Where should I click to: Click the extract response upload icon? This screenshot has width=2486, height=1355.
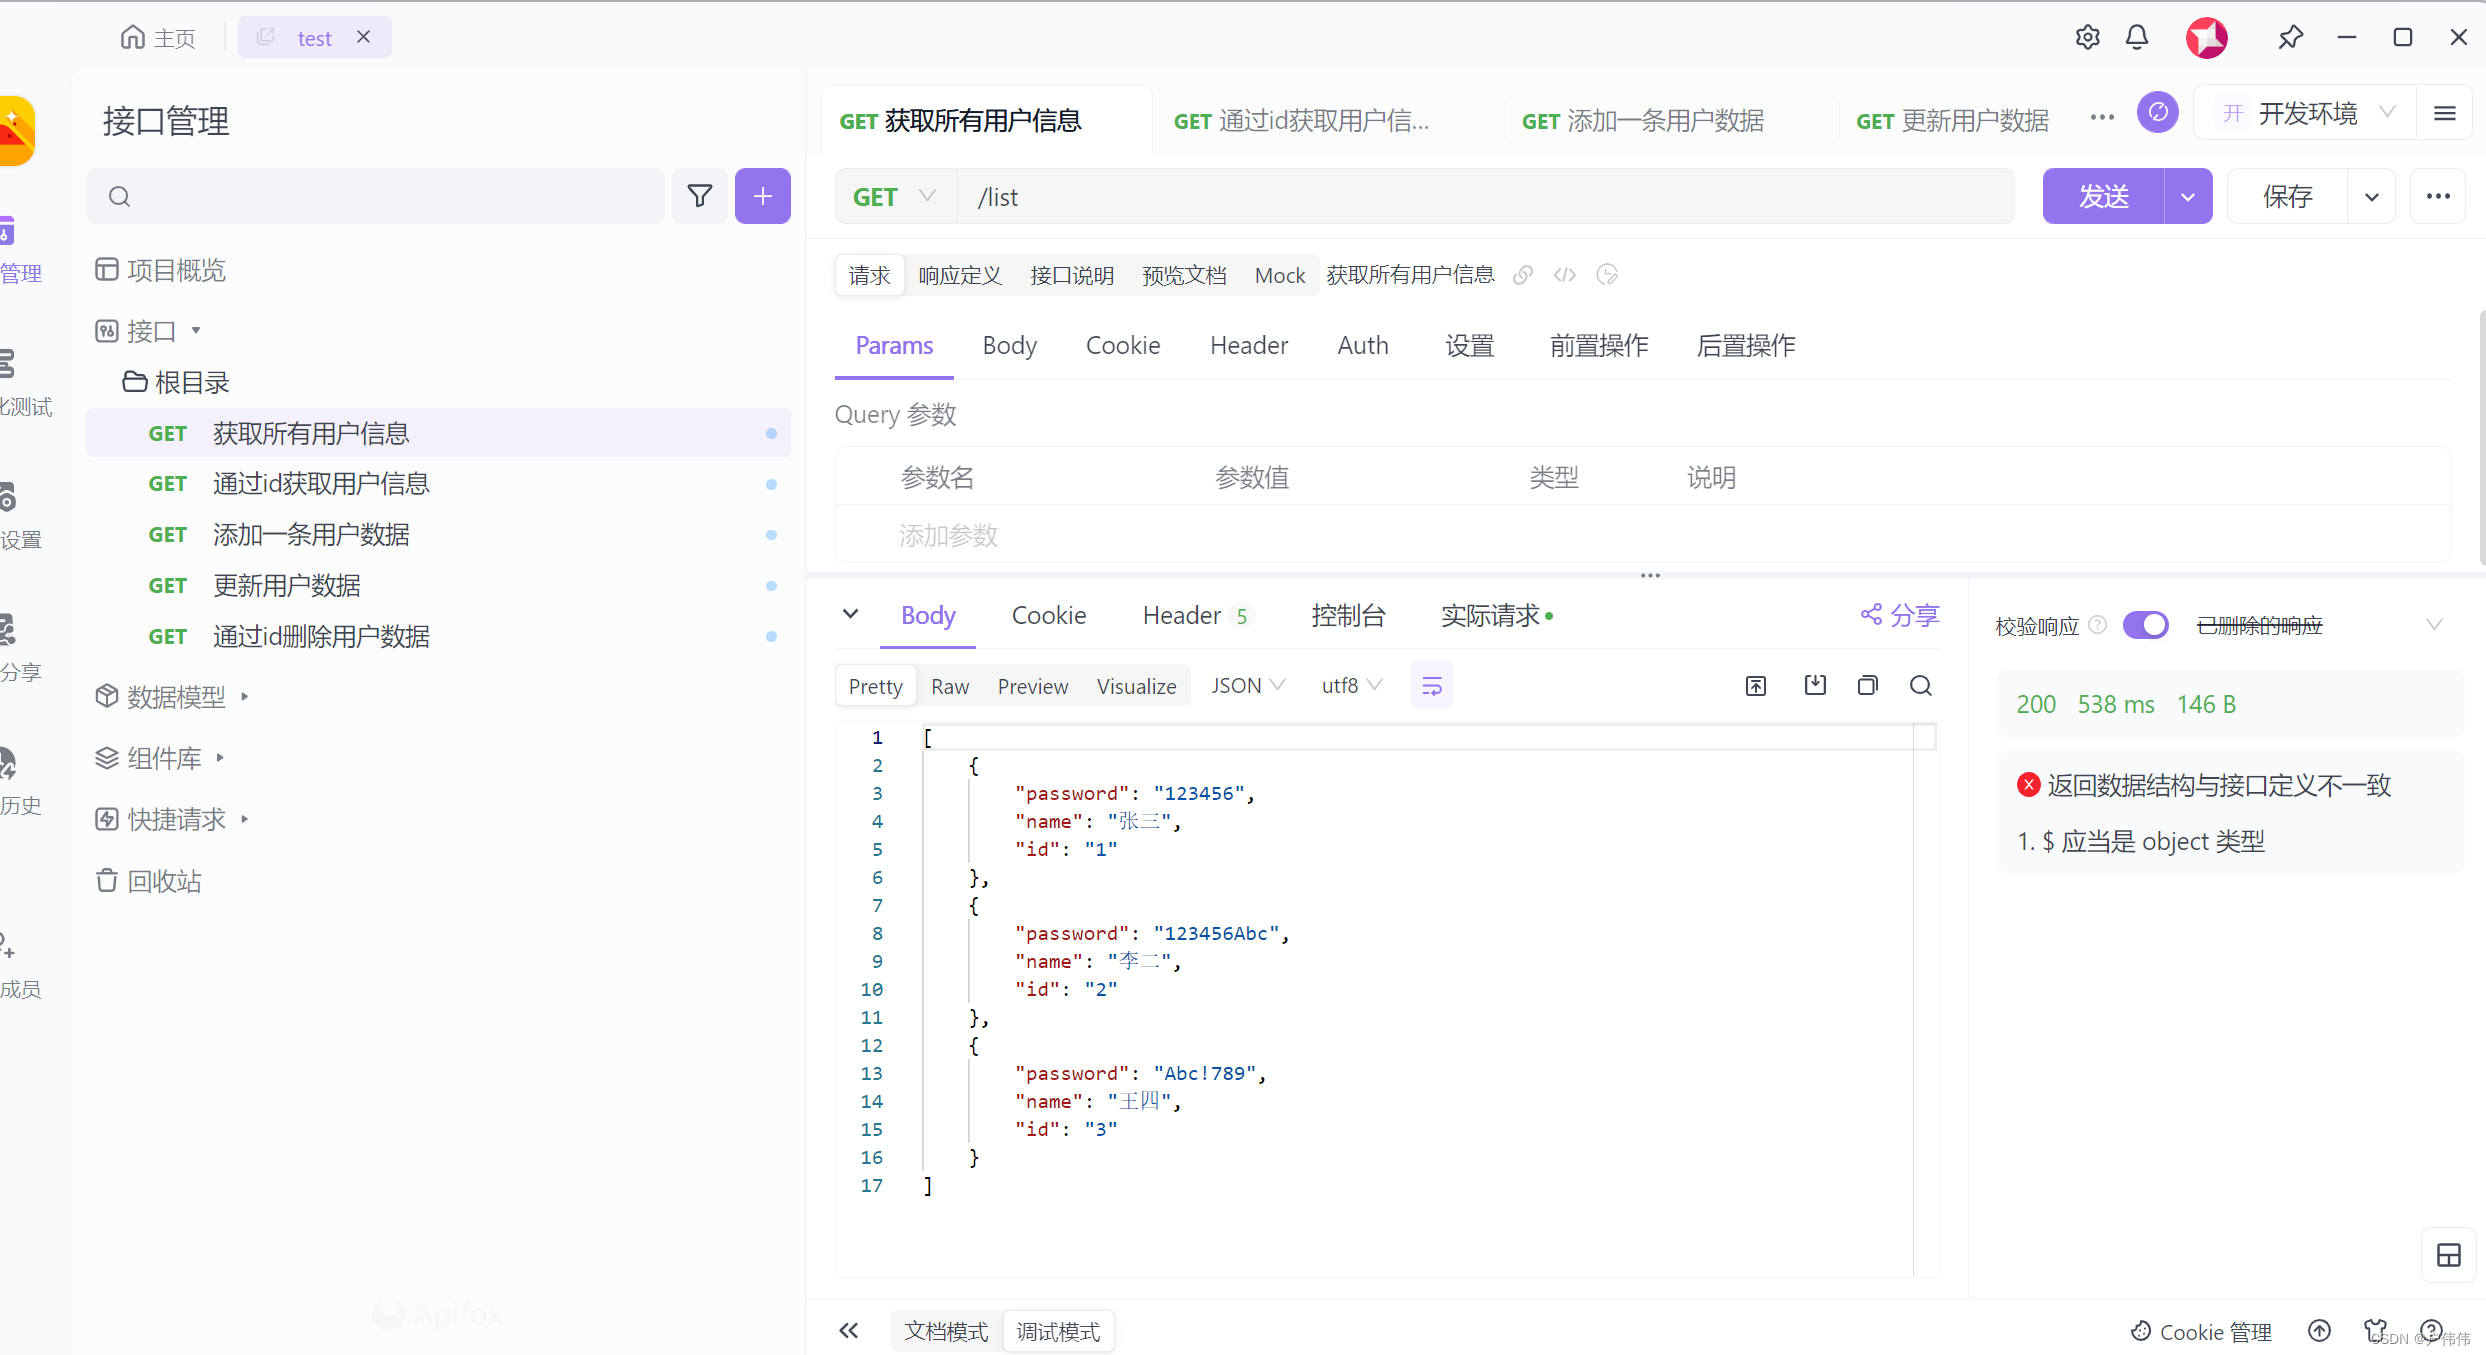[x=1756, y=686]
